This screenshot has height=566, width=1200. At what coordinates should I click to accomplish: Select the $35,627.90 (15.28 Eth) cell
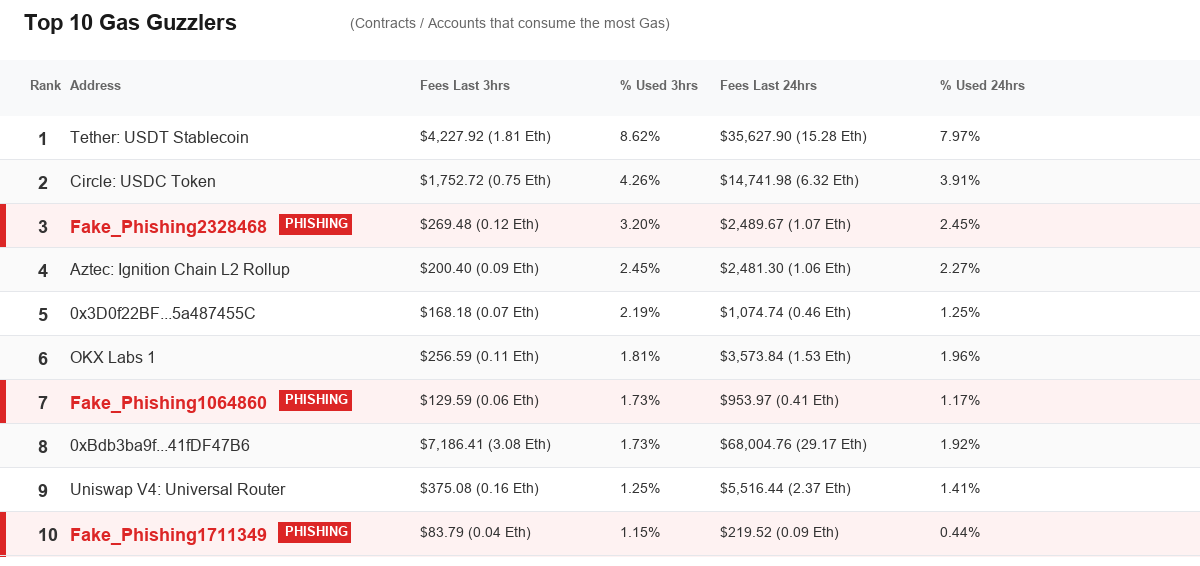[x=793, y=136]
